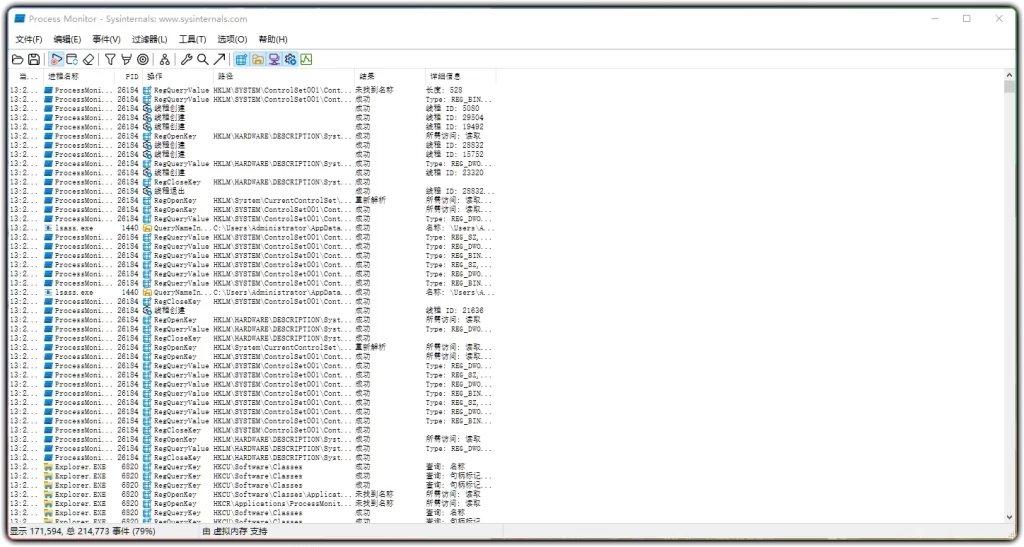Screen dimensions: 1024x547
Task: Click Explorer.EXE icon in HKCR\Applications row
Action: click(x=48, y=503)
